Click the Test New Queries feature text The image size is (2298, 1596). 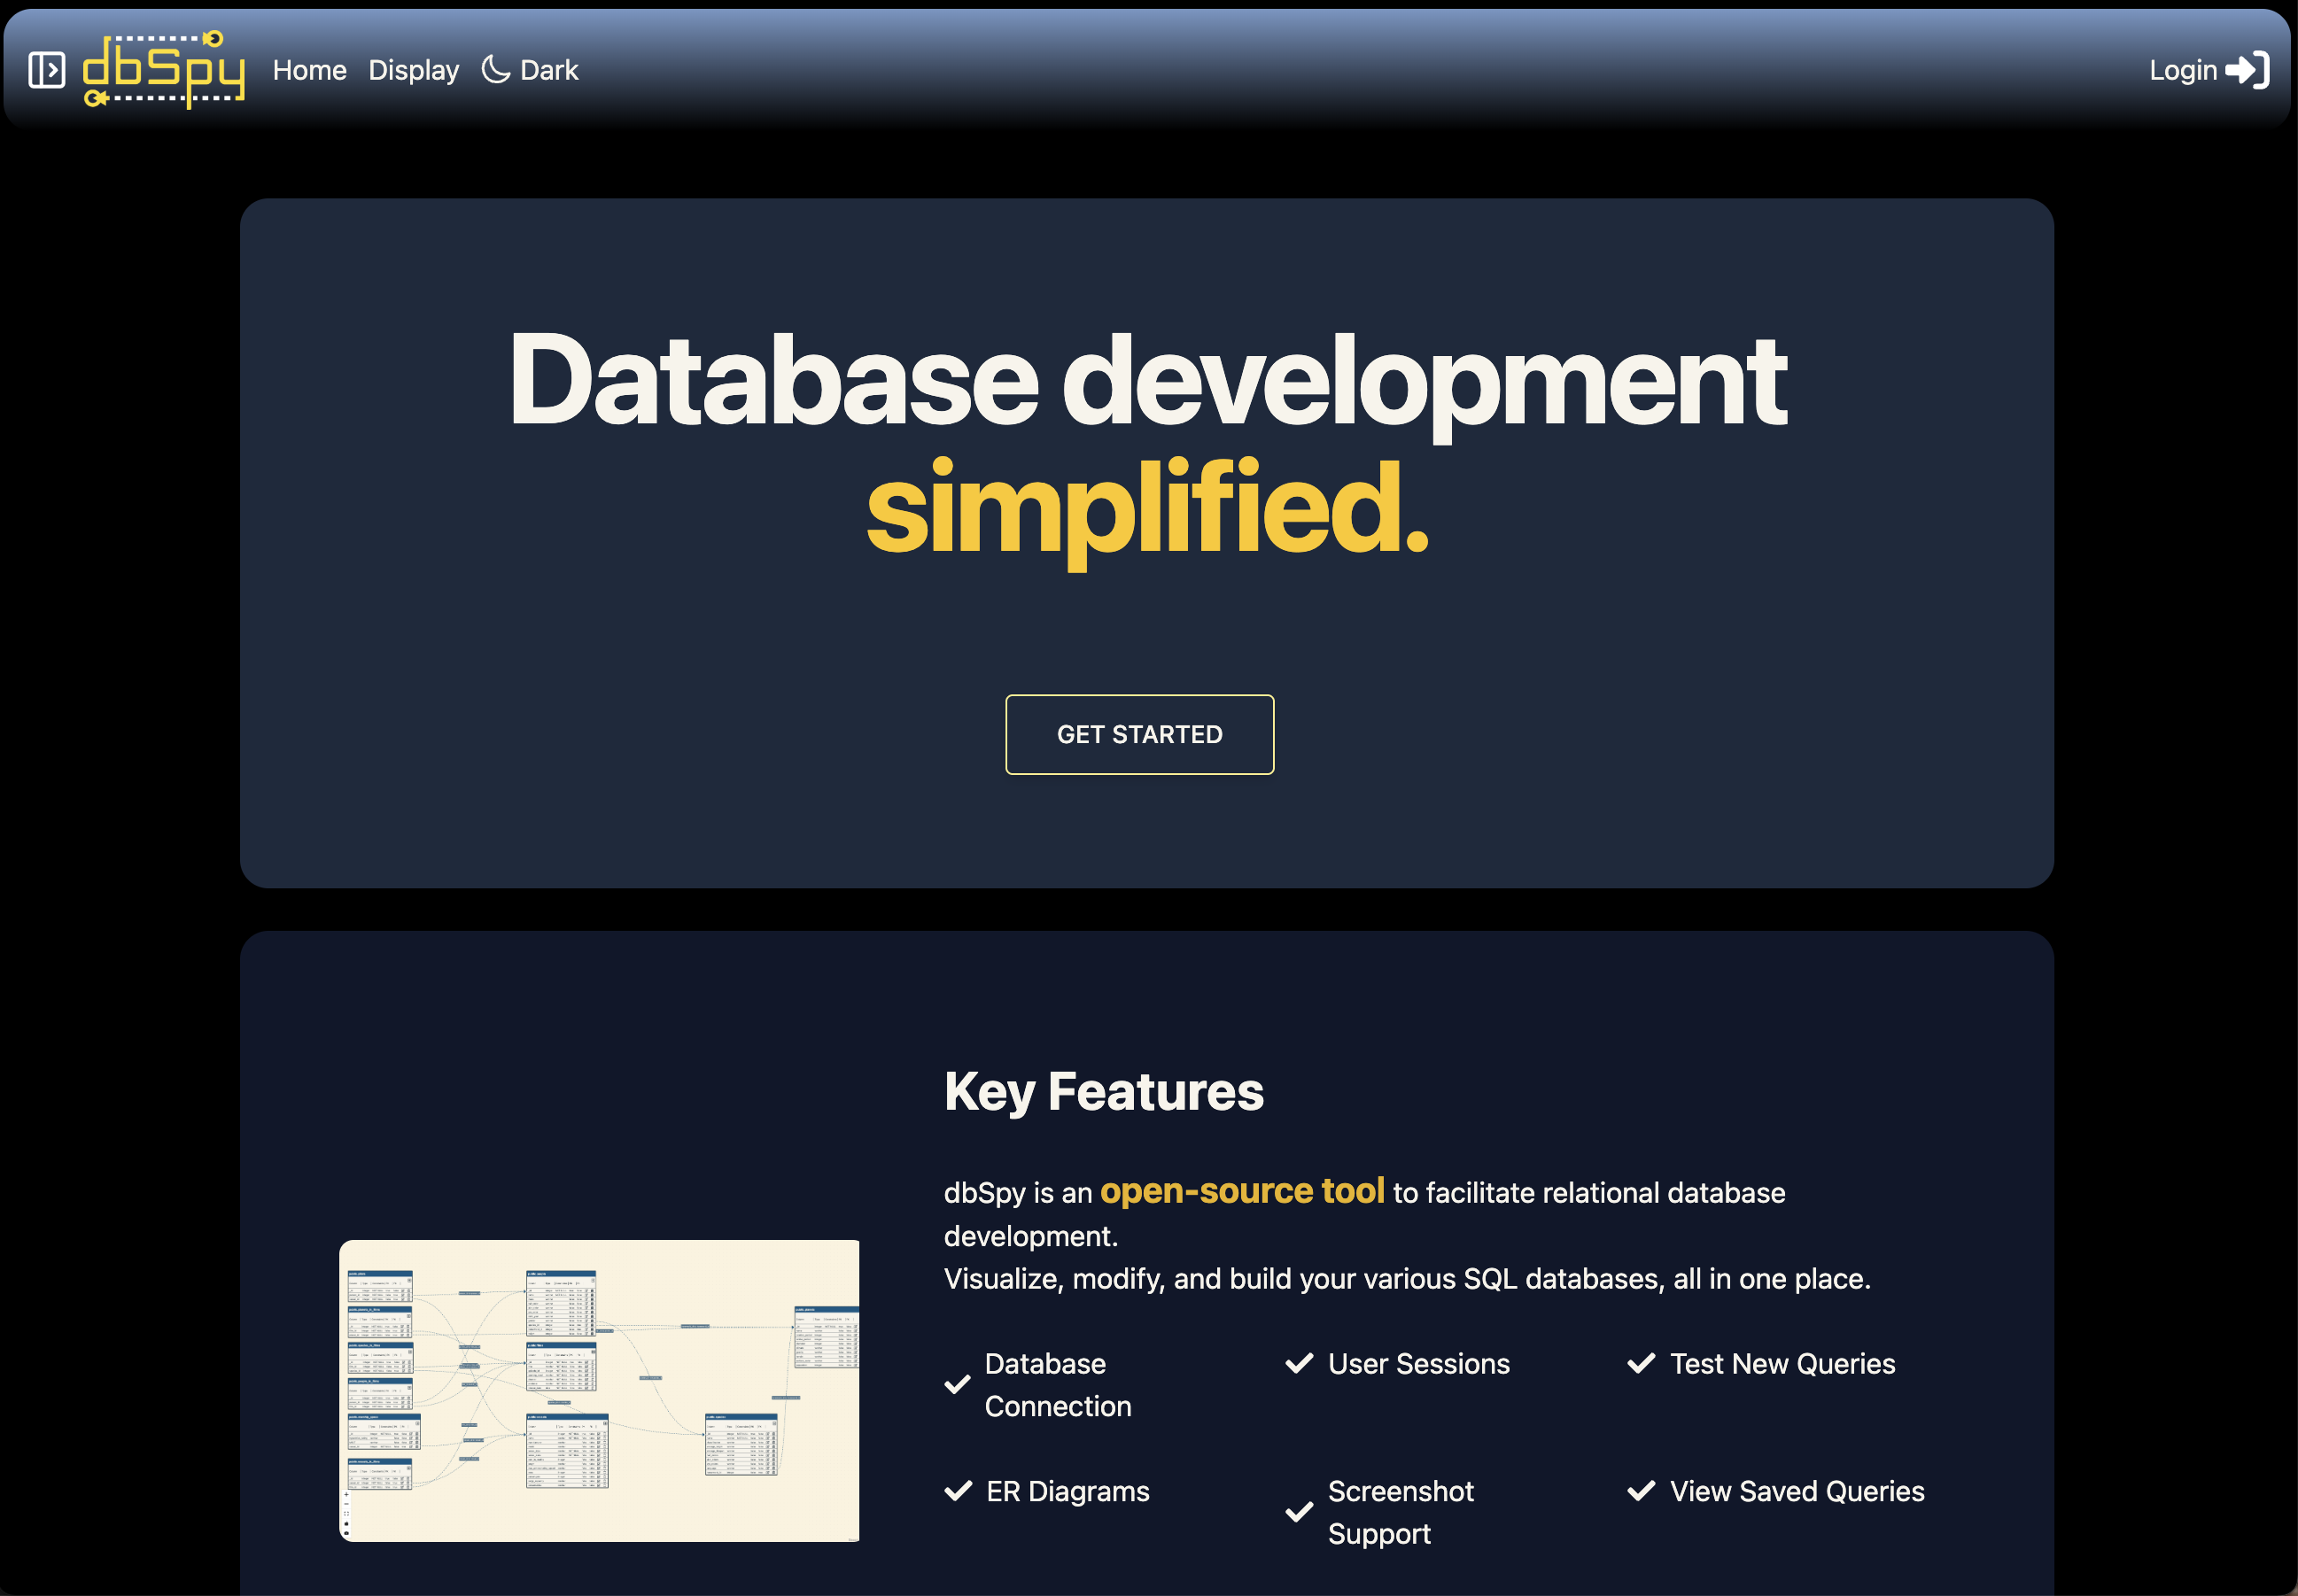1782,1363
